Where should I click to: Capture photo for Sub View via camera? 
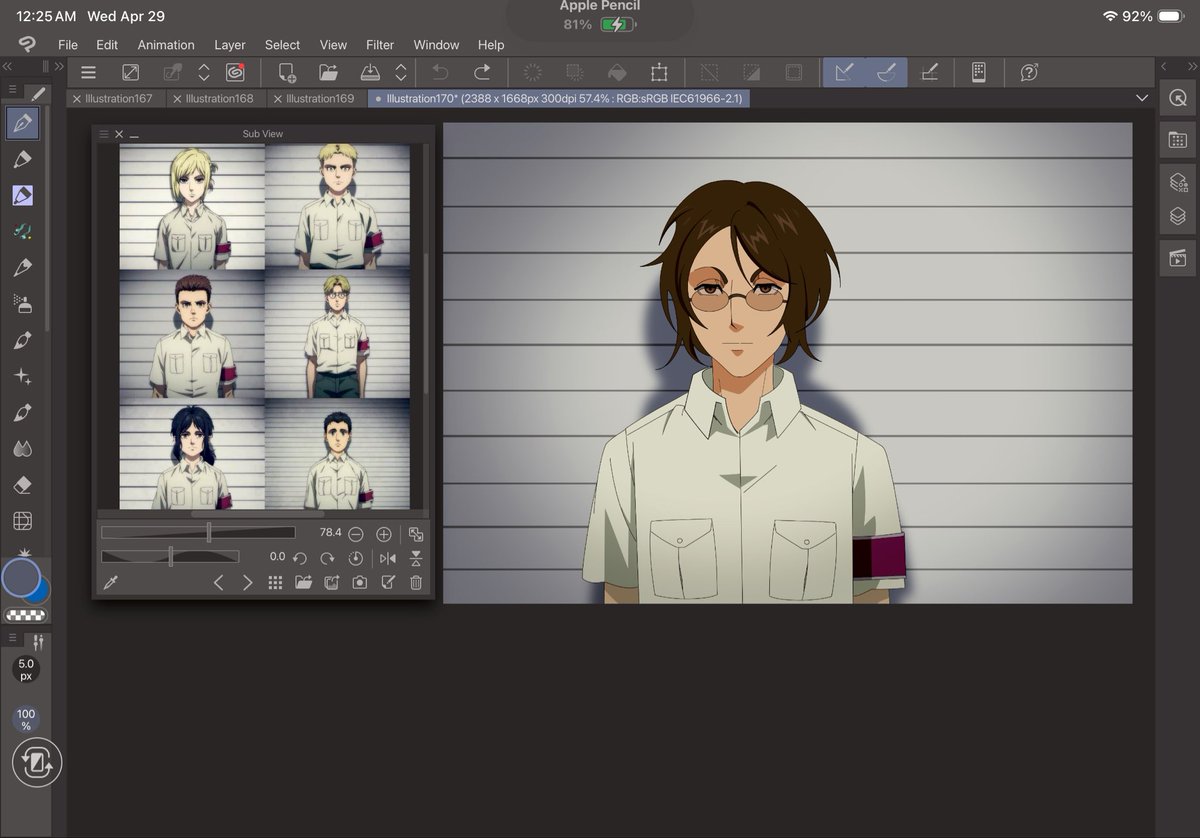pos(360,583)
